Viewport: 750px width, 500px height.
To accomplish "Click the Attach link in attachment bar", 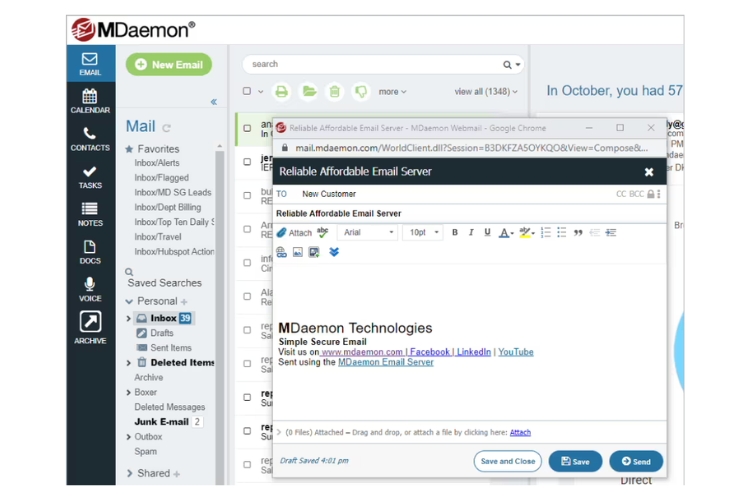I will coord(520,433).
